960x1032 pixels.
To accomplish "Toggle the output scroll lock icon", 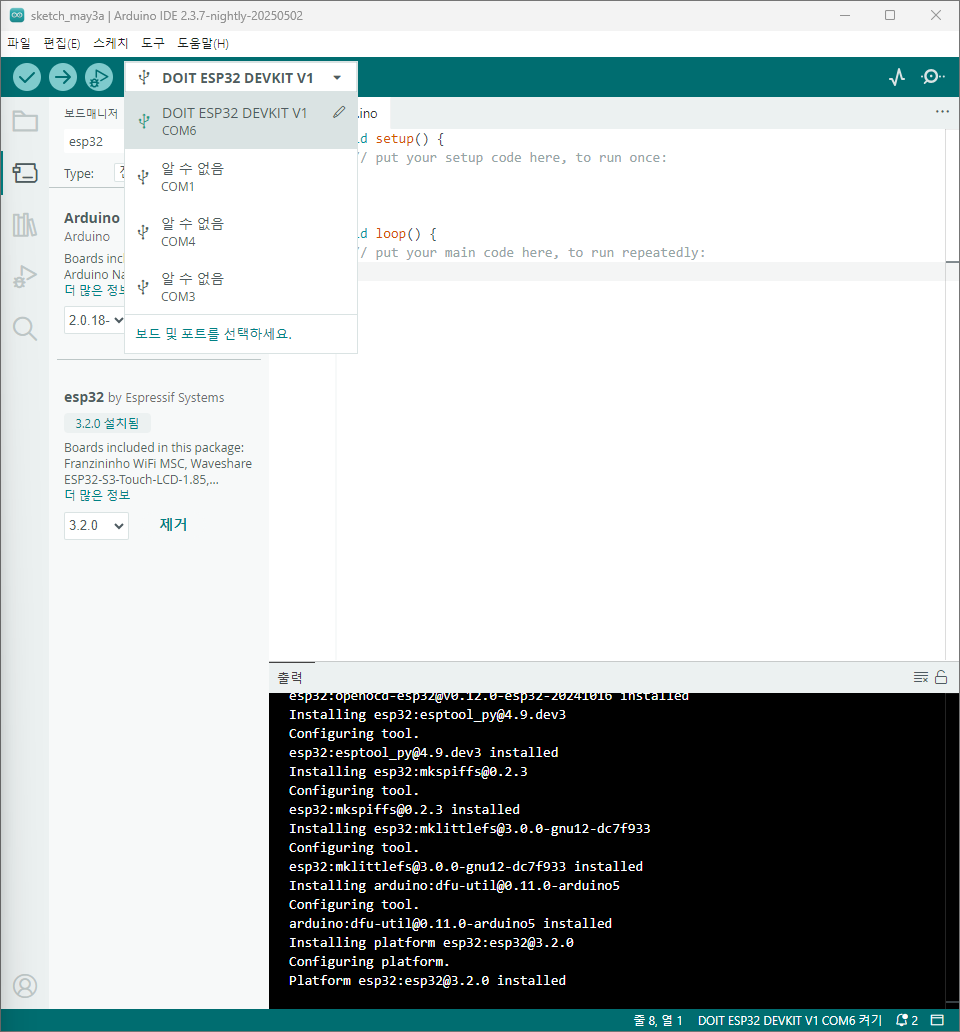I will [x=941, y=677].
